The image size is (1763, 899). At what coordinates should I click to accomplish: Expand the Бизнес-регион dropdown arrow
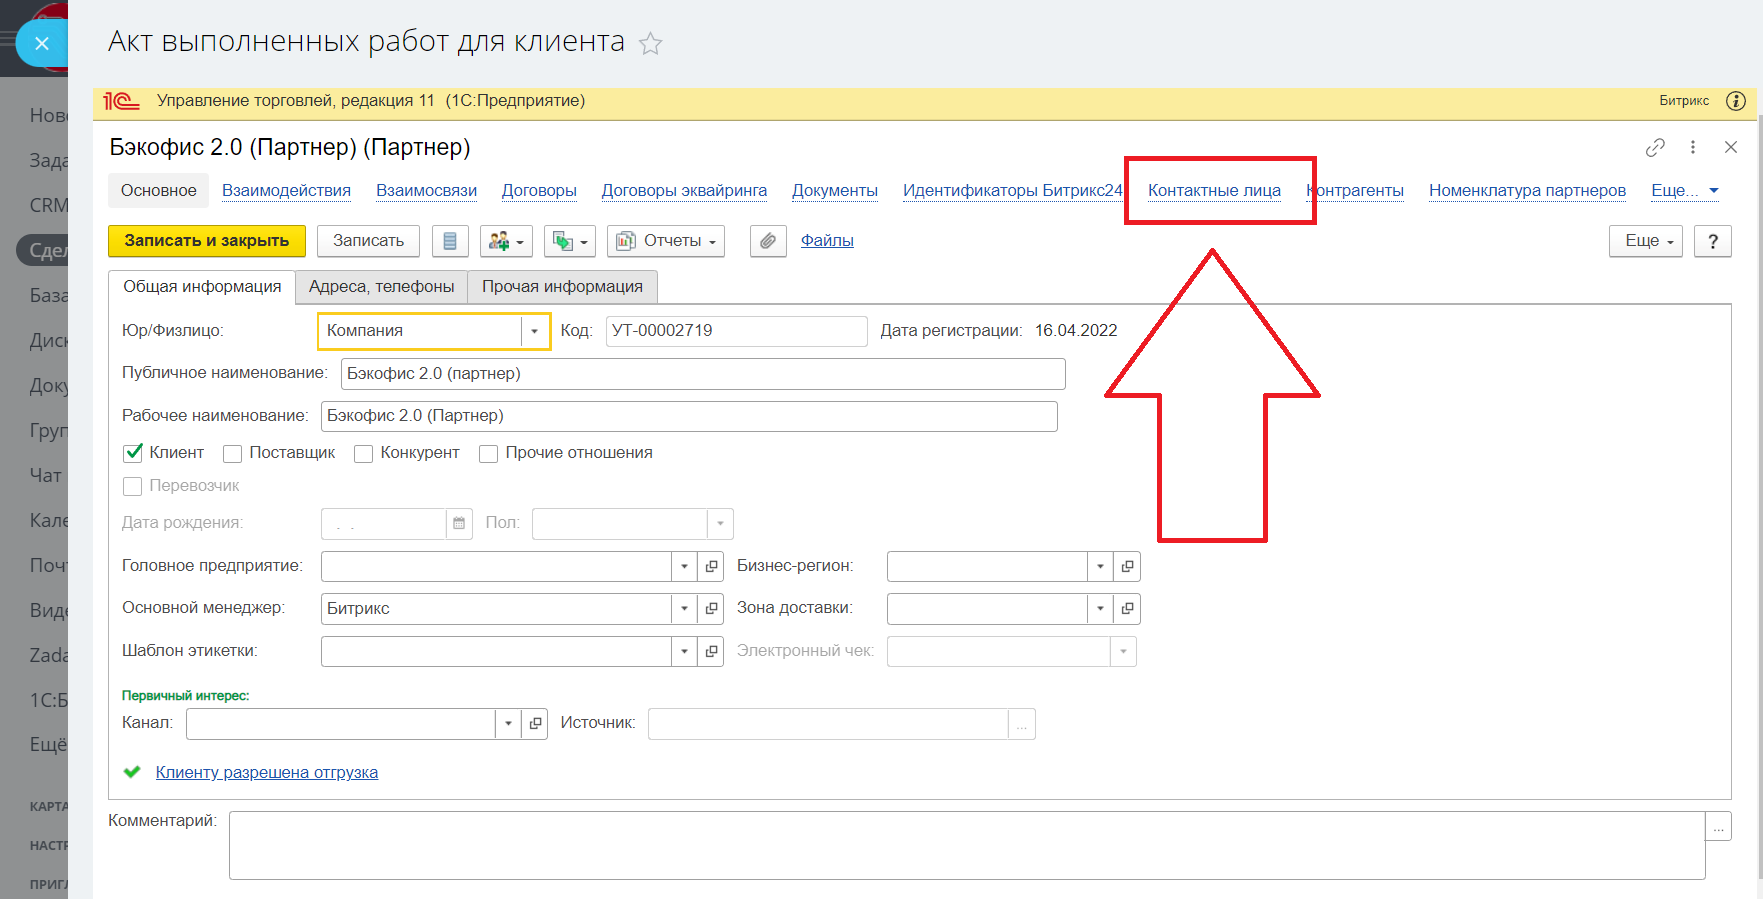[1100, 566]
